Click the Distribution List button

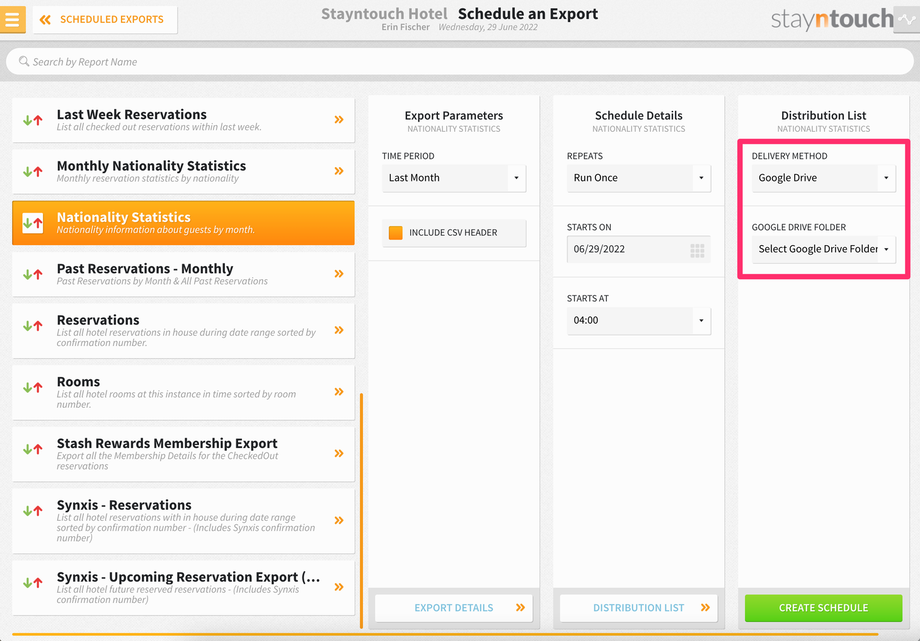click(638, 608)
